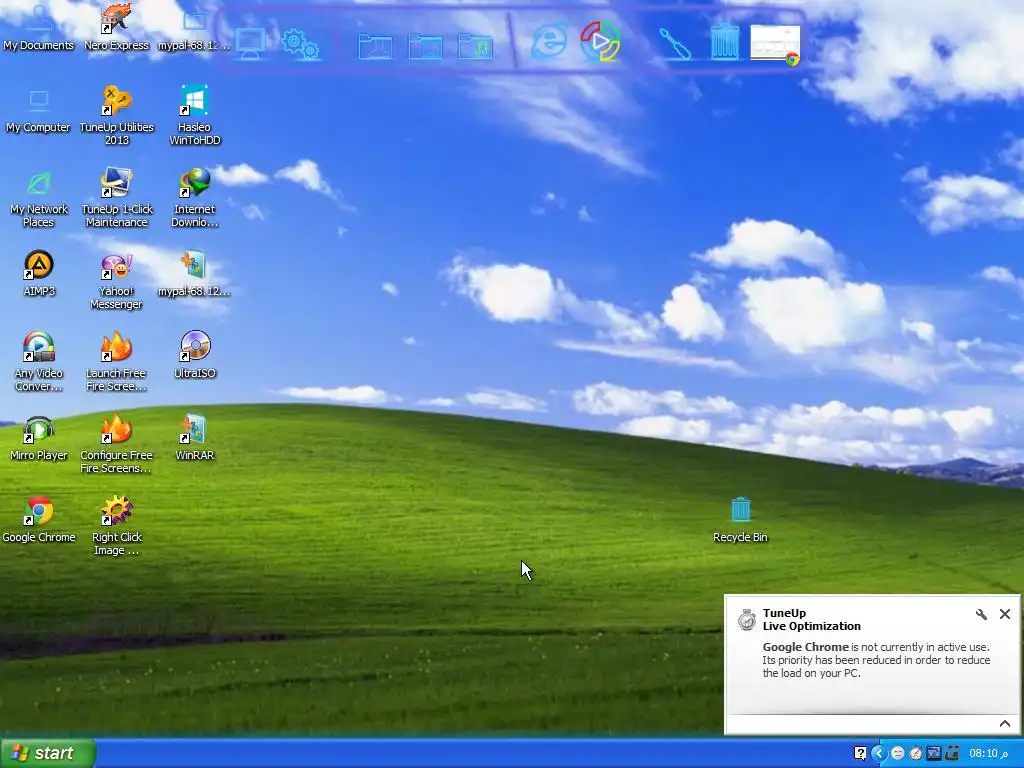Launch TuneUp 1-Click Maintenance
The width and height of the screenshot is (1024, 768).
[x=116, y=198]
